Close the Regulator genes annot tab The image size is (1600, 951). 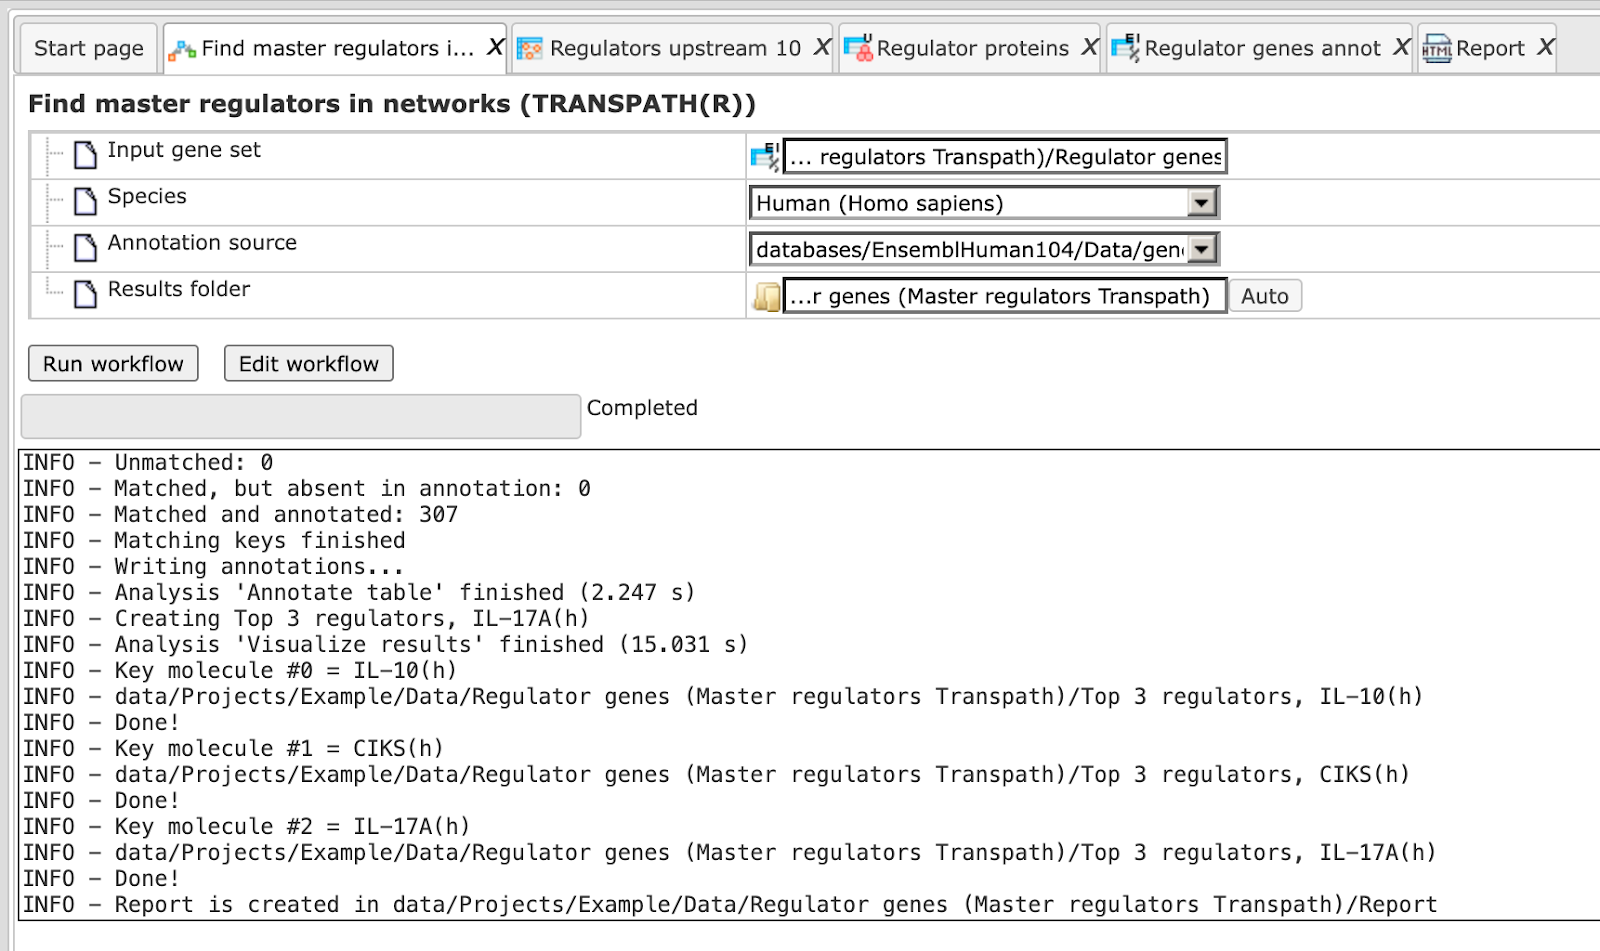1401,47
